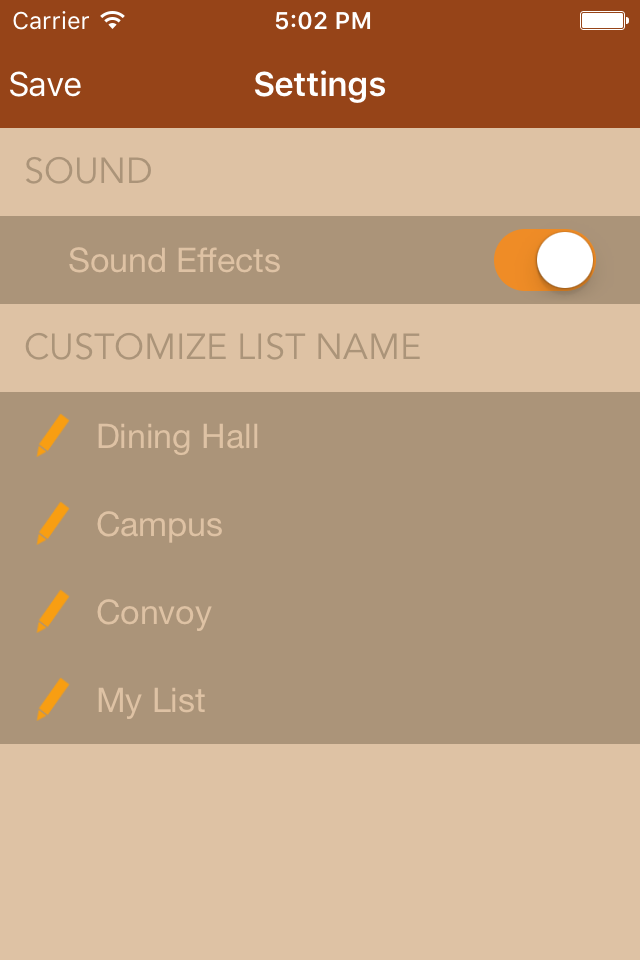
Task: Tap the 5:02 PM clock
Action: coord(323,21)
